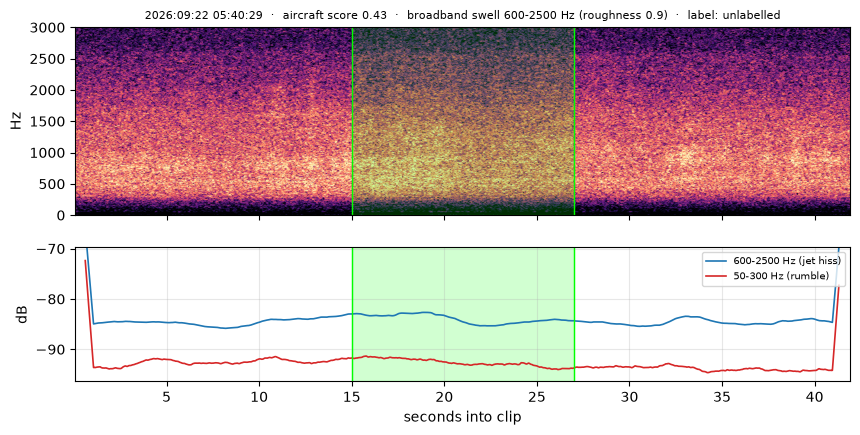Click the 15 second tick label
The image size is (860, 435).
pos(352,396)
